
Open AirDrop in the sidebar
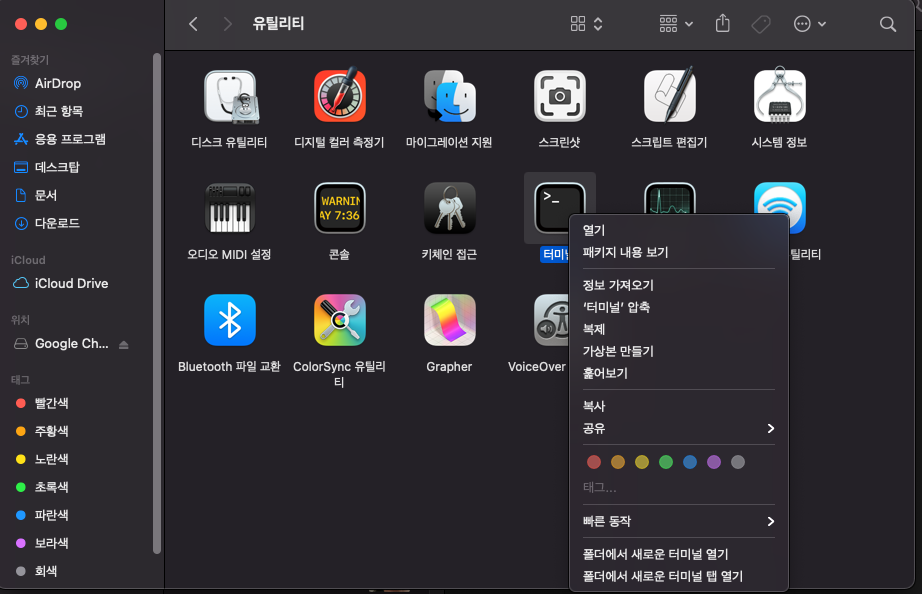tap(47, 84)
